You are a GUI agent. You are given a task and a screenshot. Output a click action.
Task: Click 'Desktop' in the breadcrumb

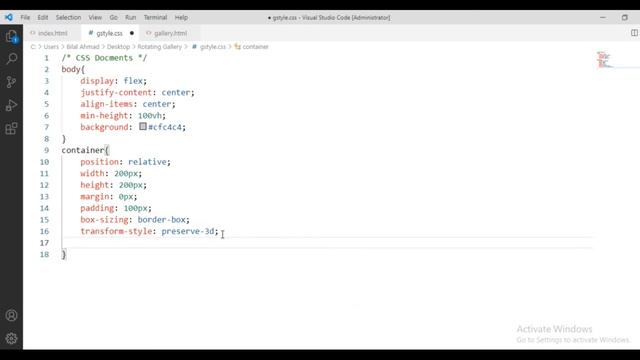coord(118,47)
